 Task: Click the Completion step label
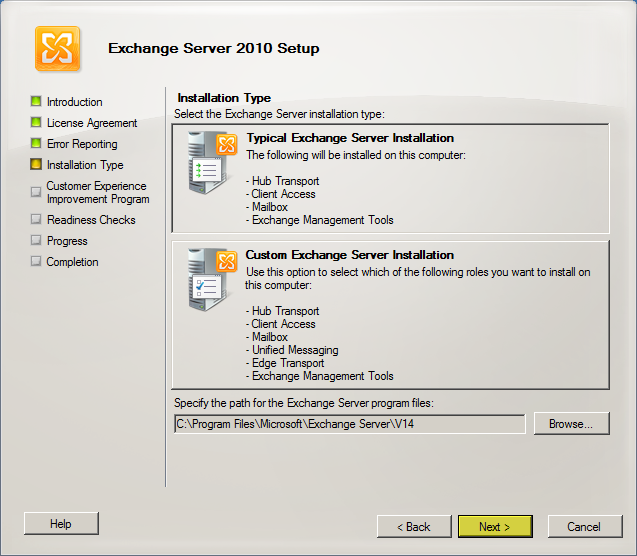pos(72,262)
